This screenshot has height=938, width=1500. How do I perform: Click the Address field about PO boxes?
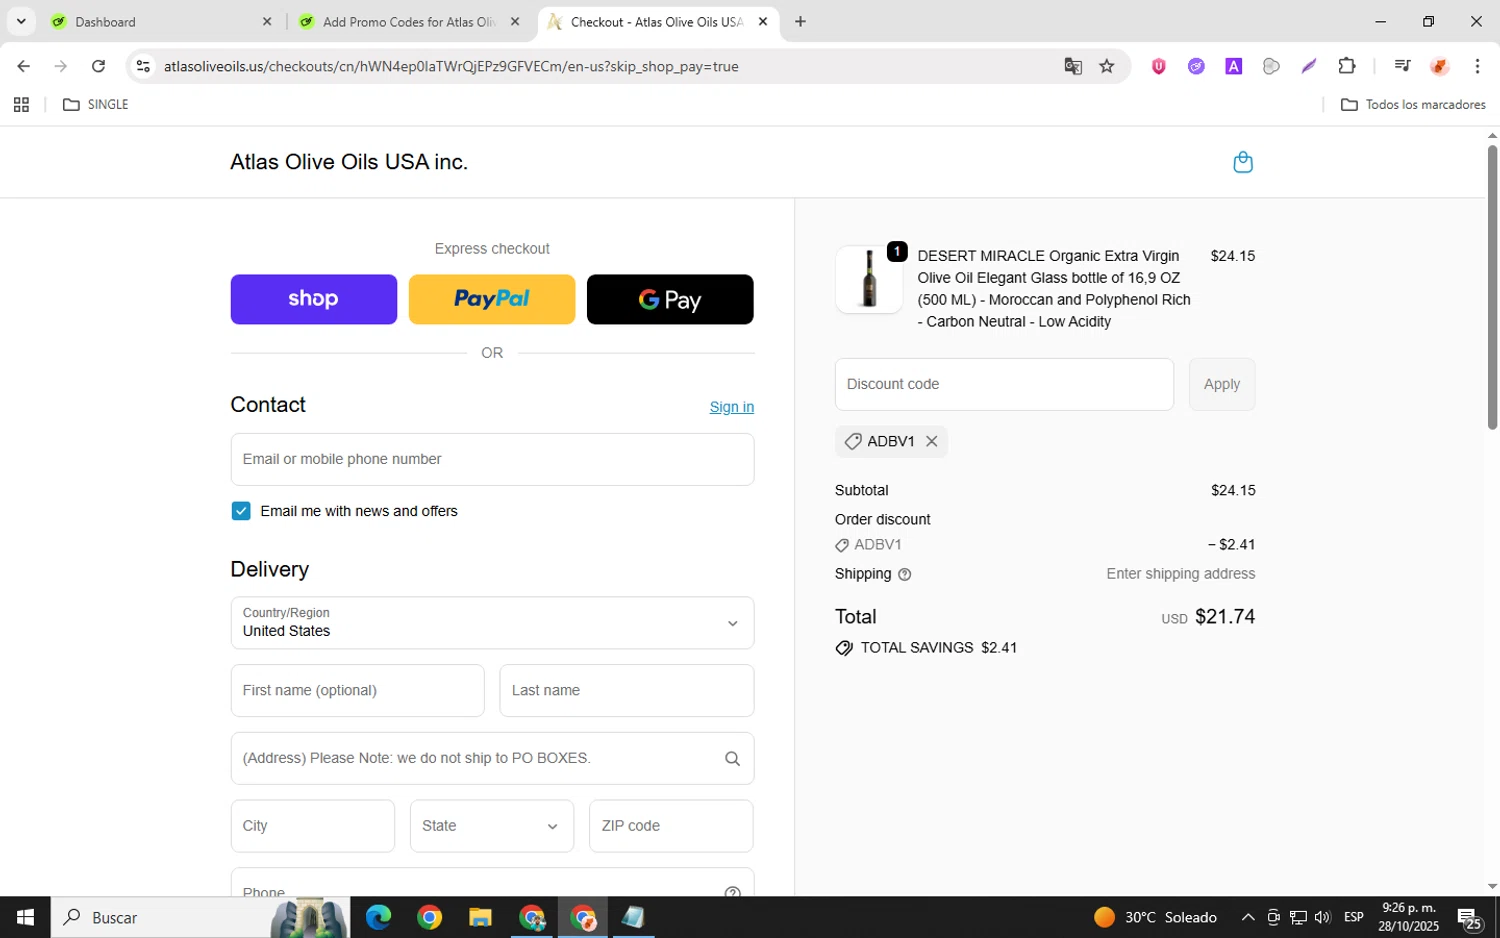492,758
